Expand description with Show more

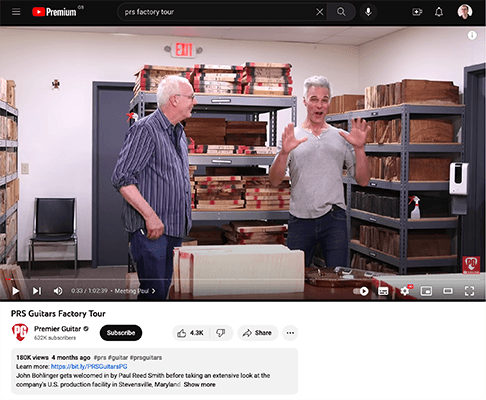199,384
